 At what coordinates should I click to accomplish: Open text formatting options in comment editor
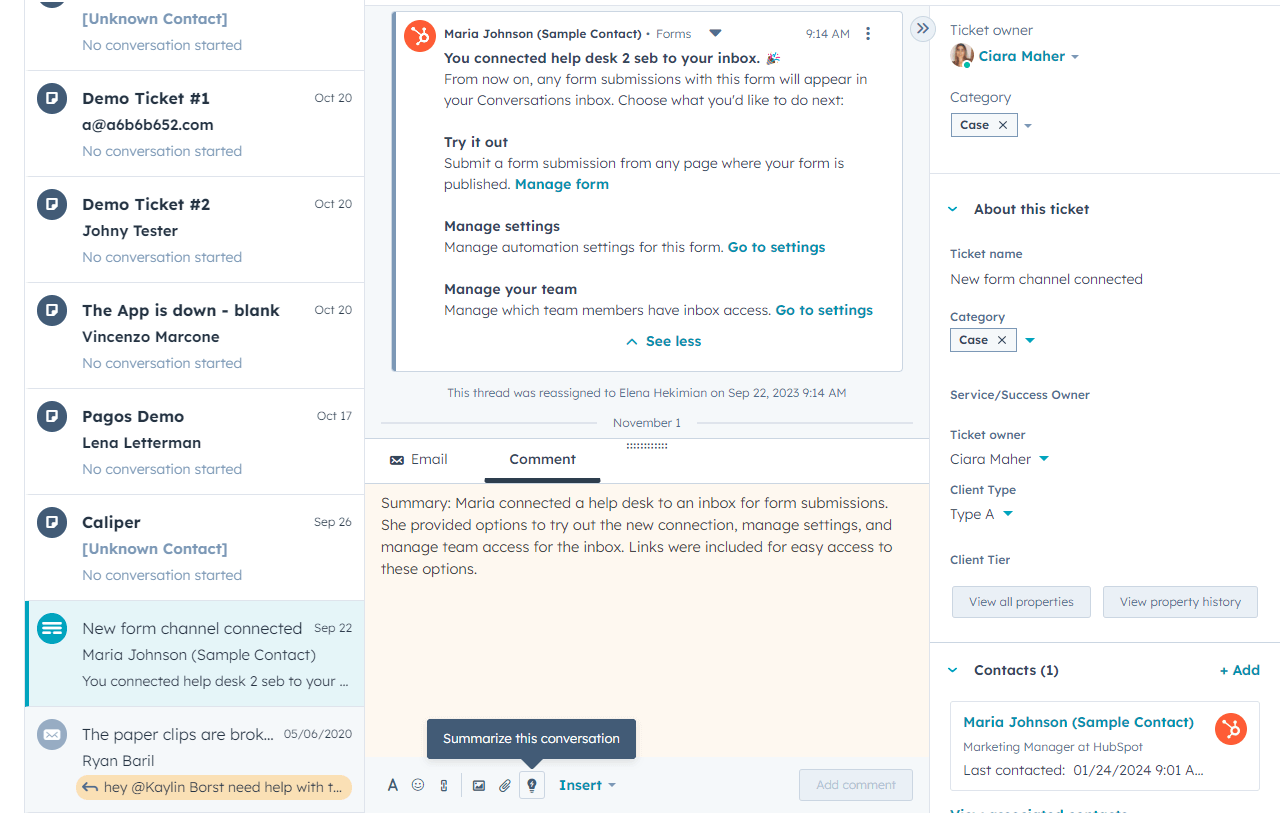pyautogui.click(x=392, y=785)
